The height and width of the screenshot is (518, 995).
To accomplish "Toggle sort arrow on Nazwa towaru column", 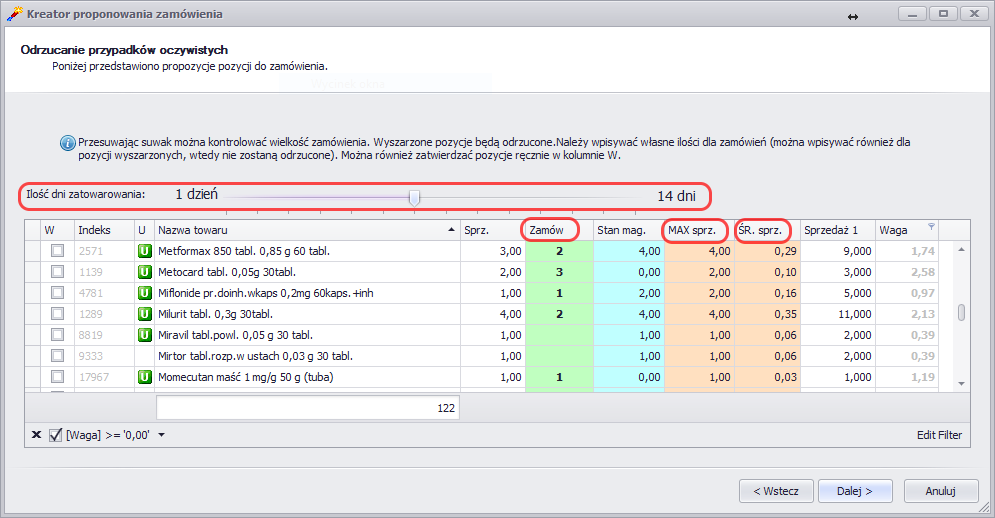I will 449,230.
